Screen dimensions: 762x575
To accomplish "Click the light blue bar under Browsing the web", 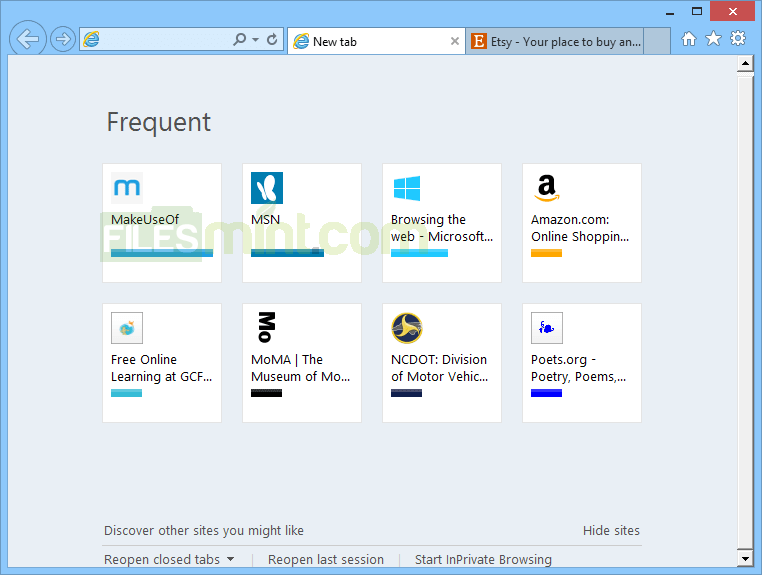I will [419, 253].
